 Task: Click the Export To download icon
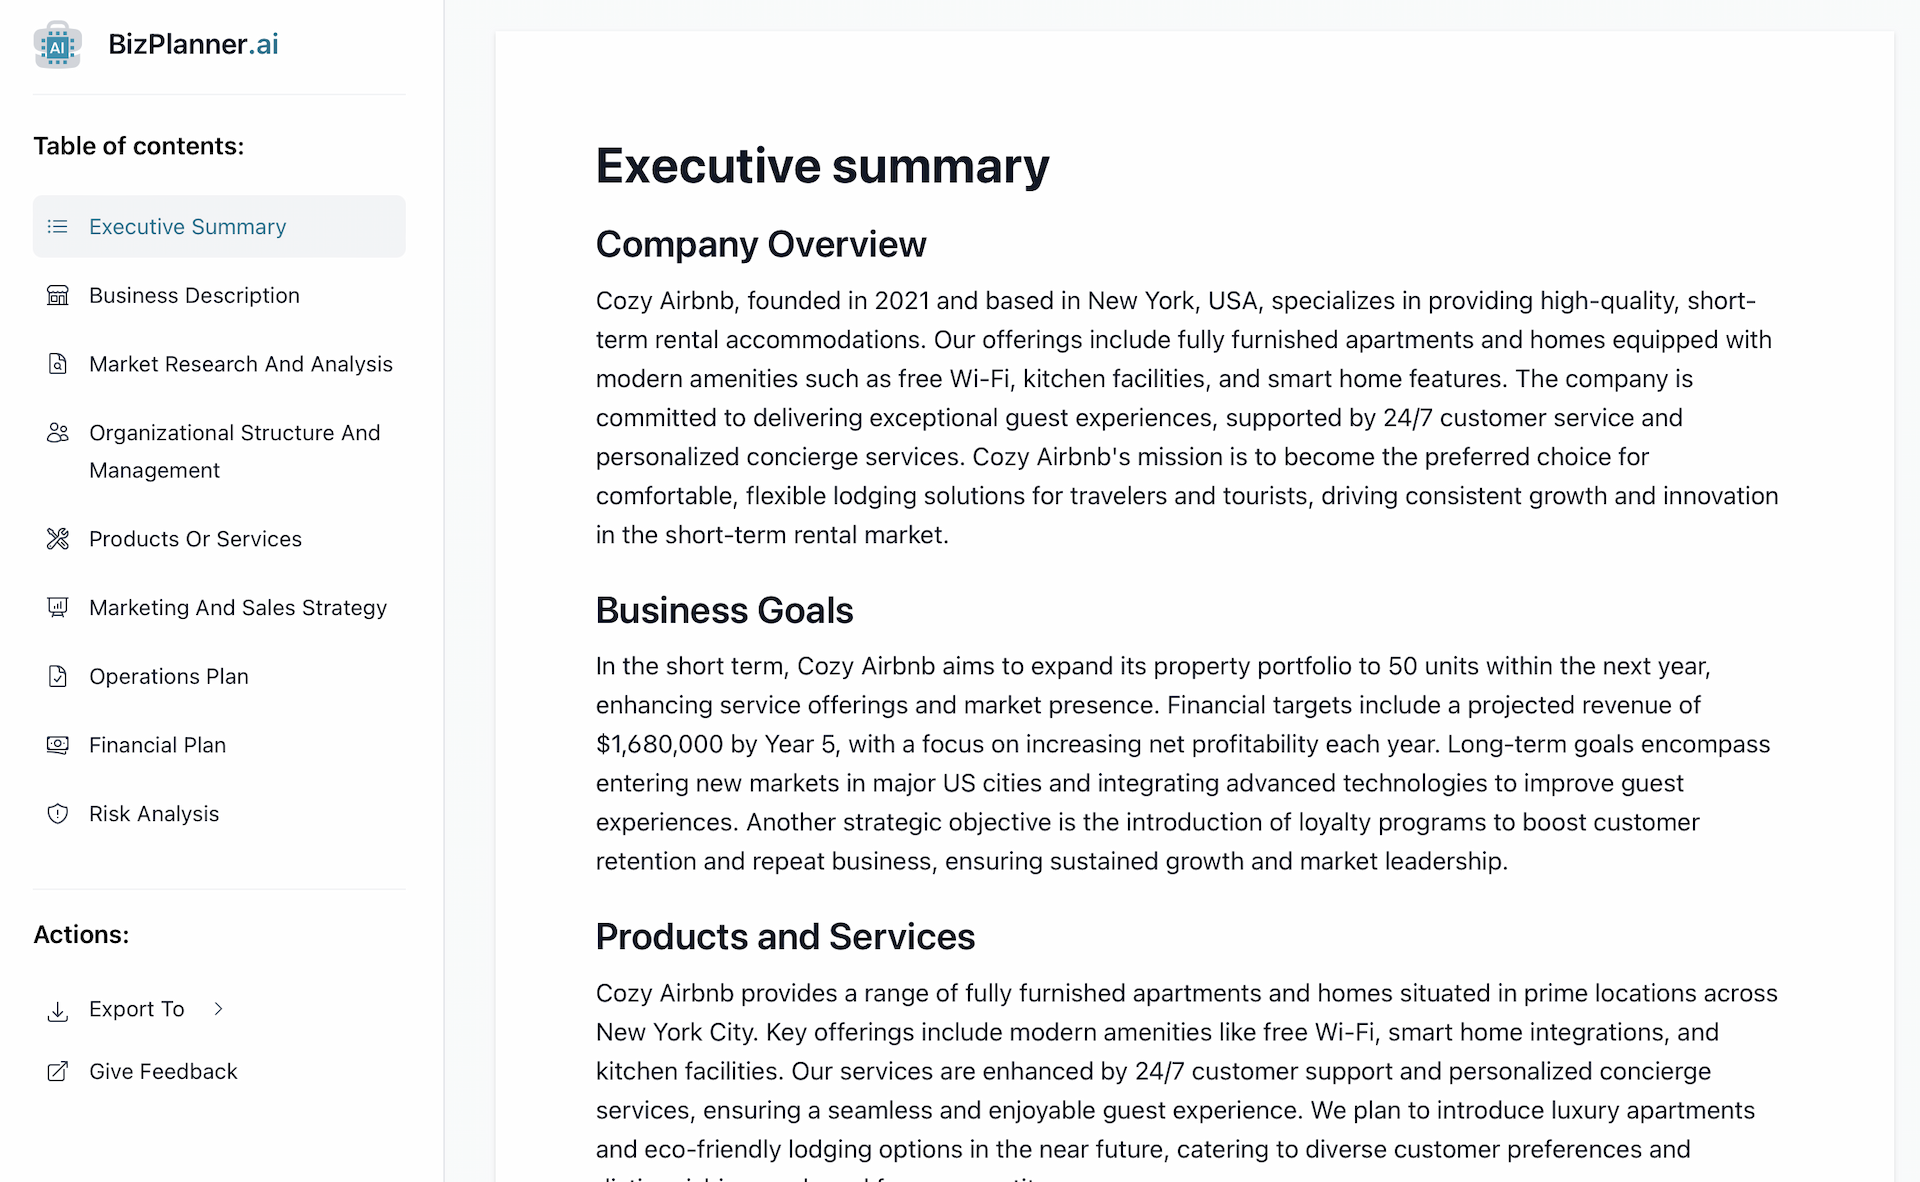click(58, 1011)
